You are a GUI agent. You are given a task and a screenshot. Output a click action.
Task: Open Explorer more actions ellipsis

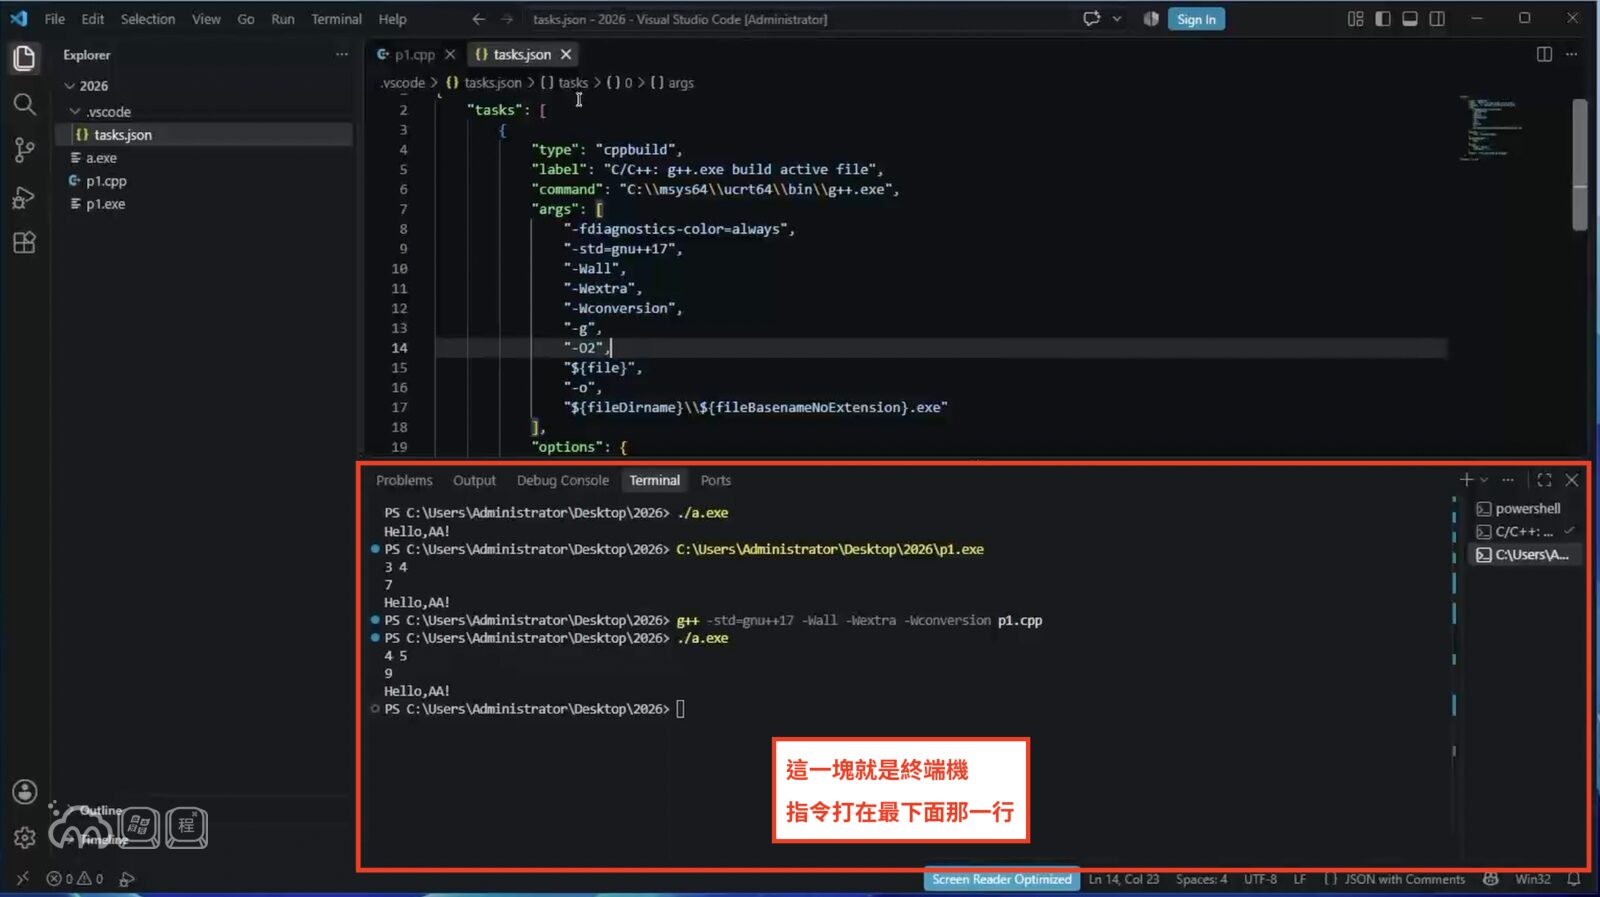tap(342, 55)
